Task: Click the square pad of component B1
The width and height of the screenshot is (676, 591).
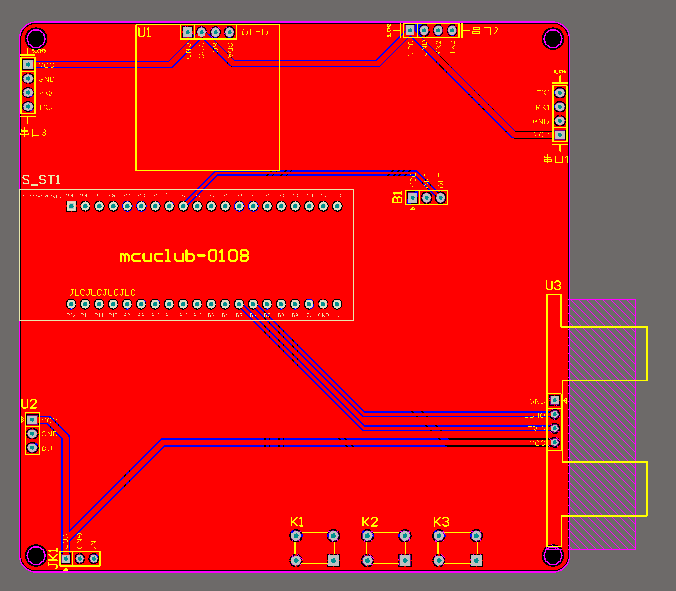Action: pyautogui.click(x=413, y=197)
